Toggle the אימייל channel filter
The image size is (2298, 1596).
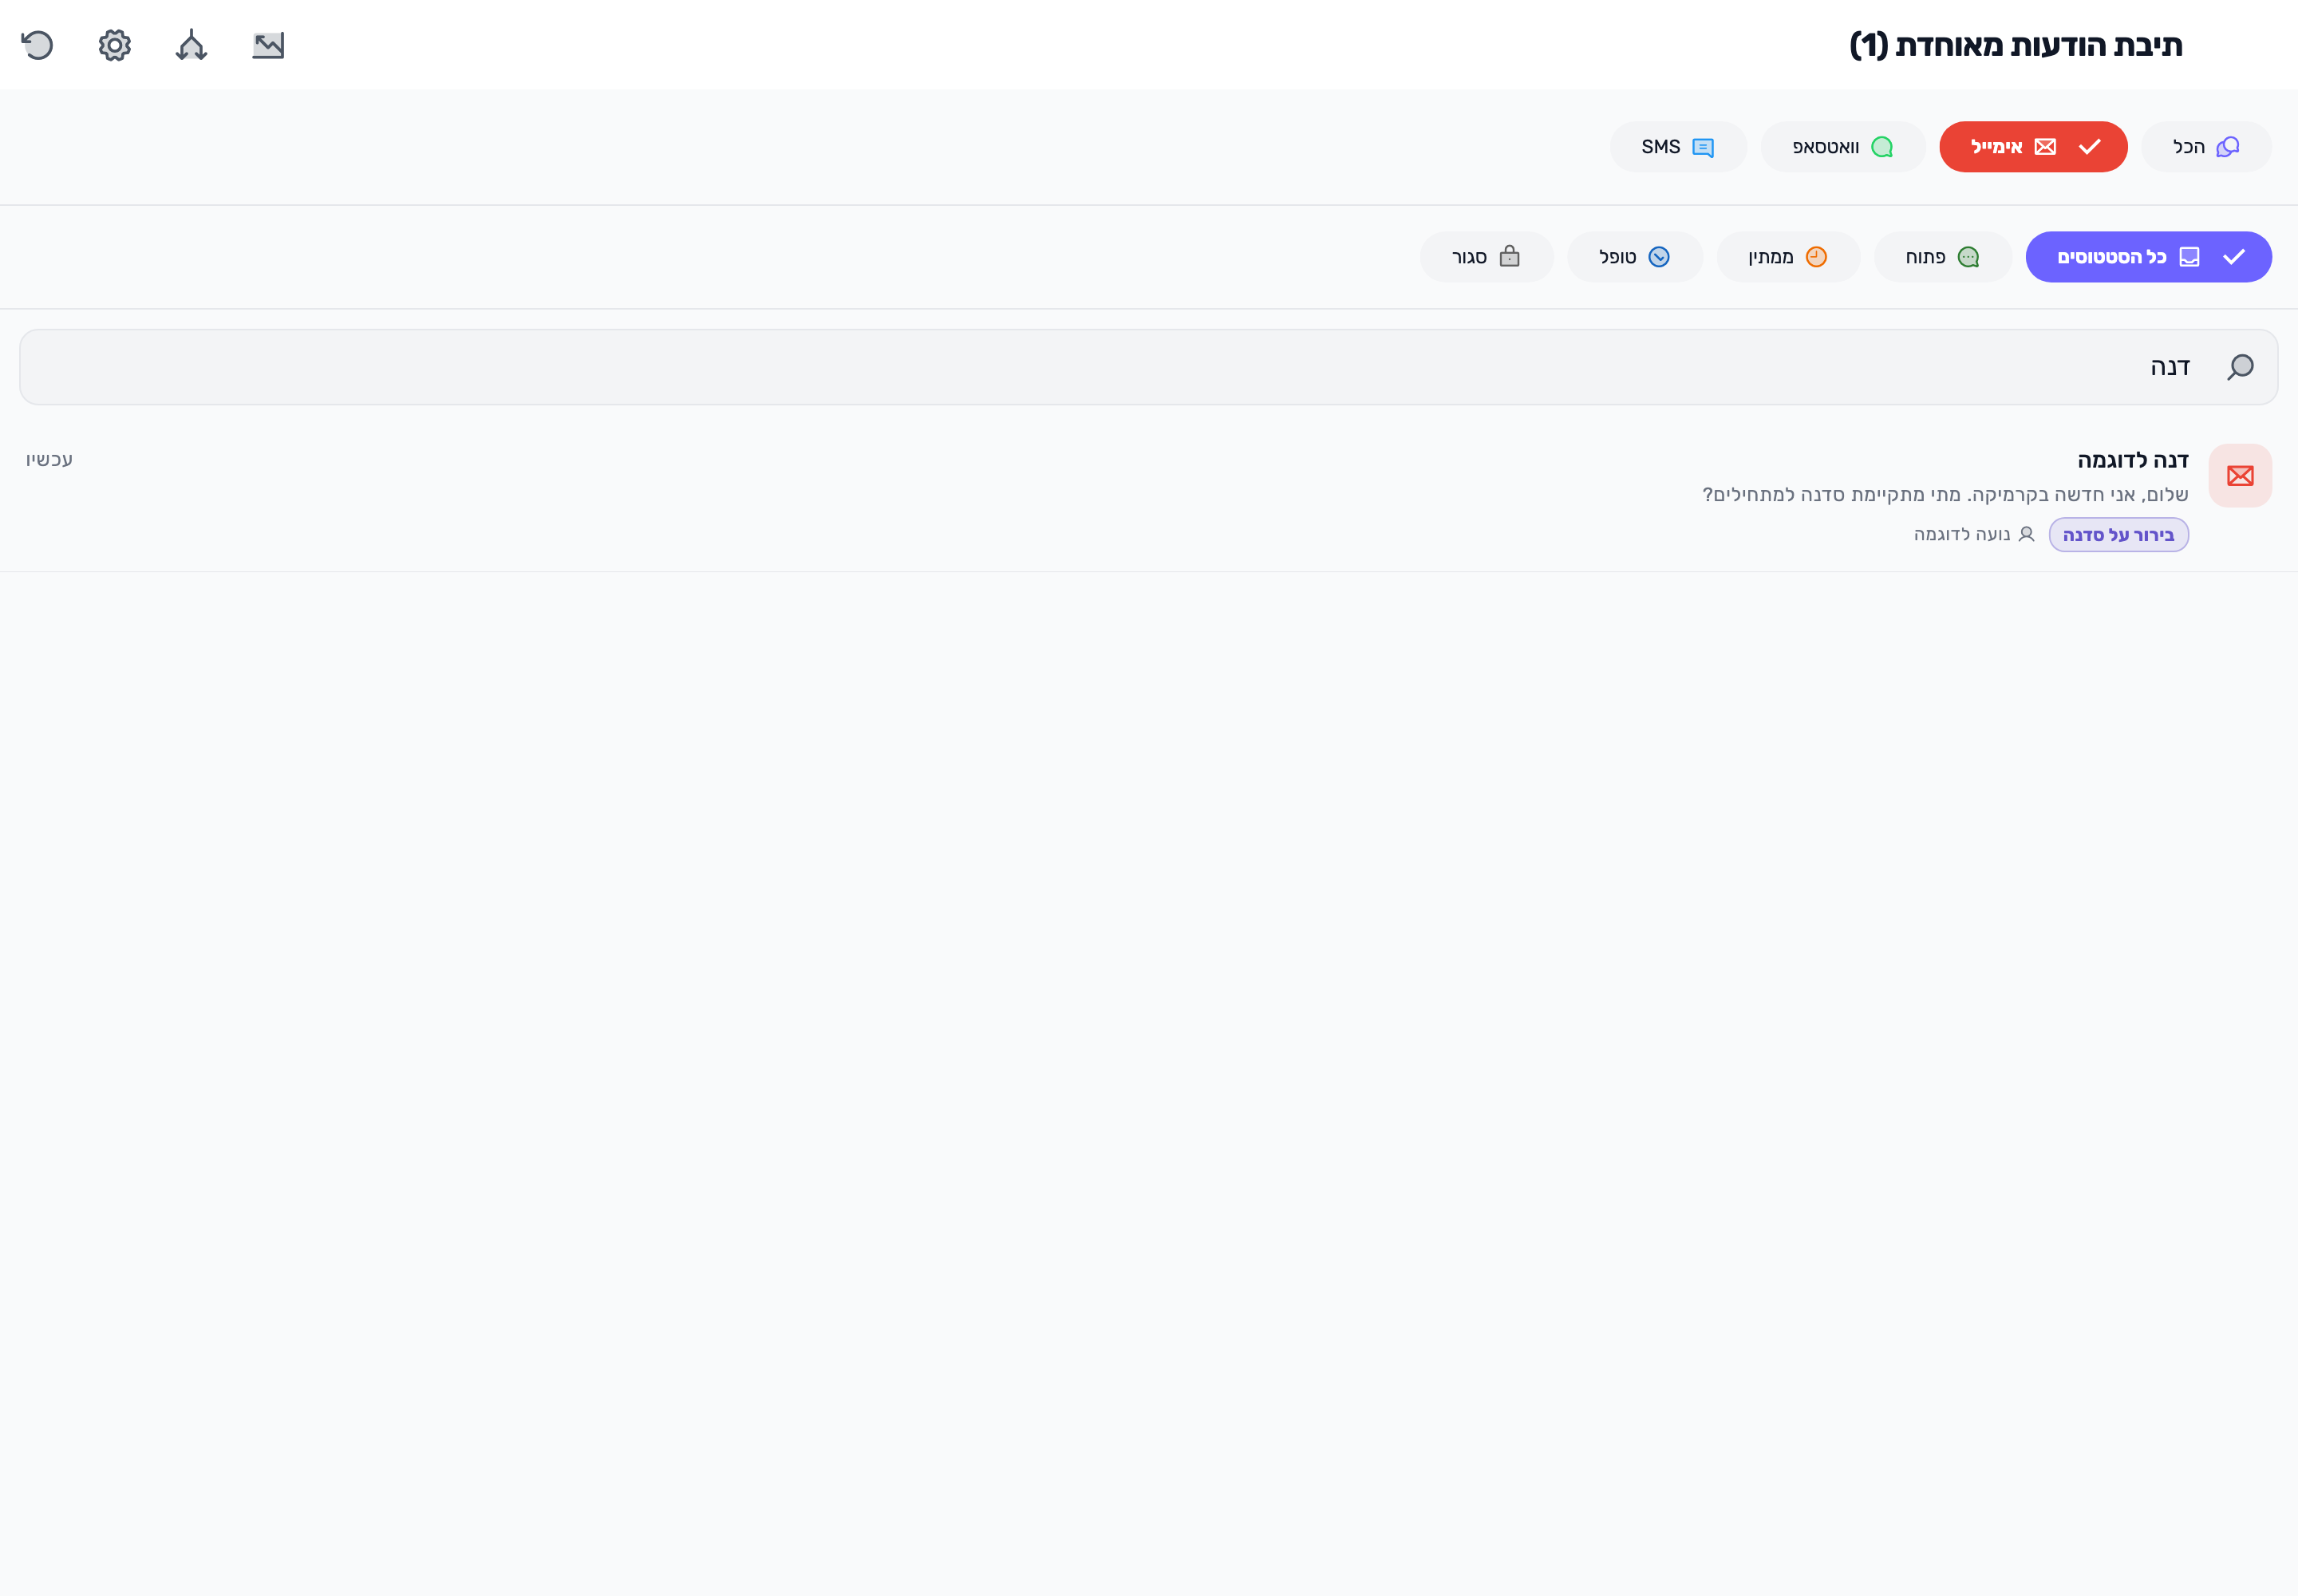(2033, 147)
